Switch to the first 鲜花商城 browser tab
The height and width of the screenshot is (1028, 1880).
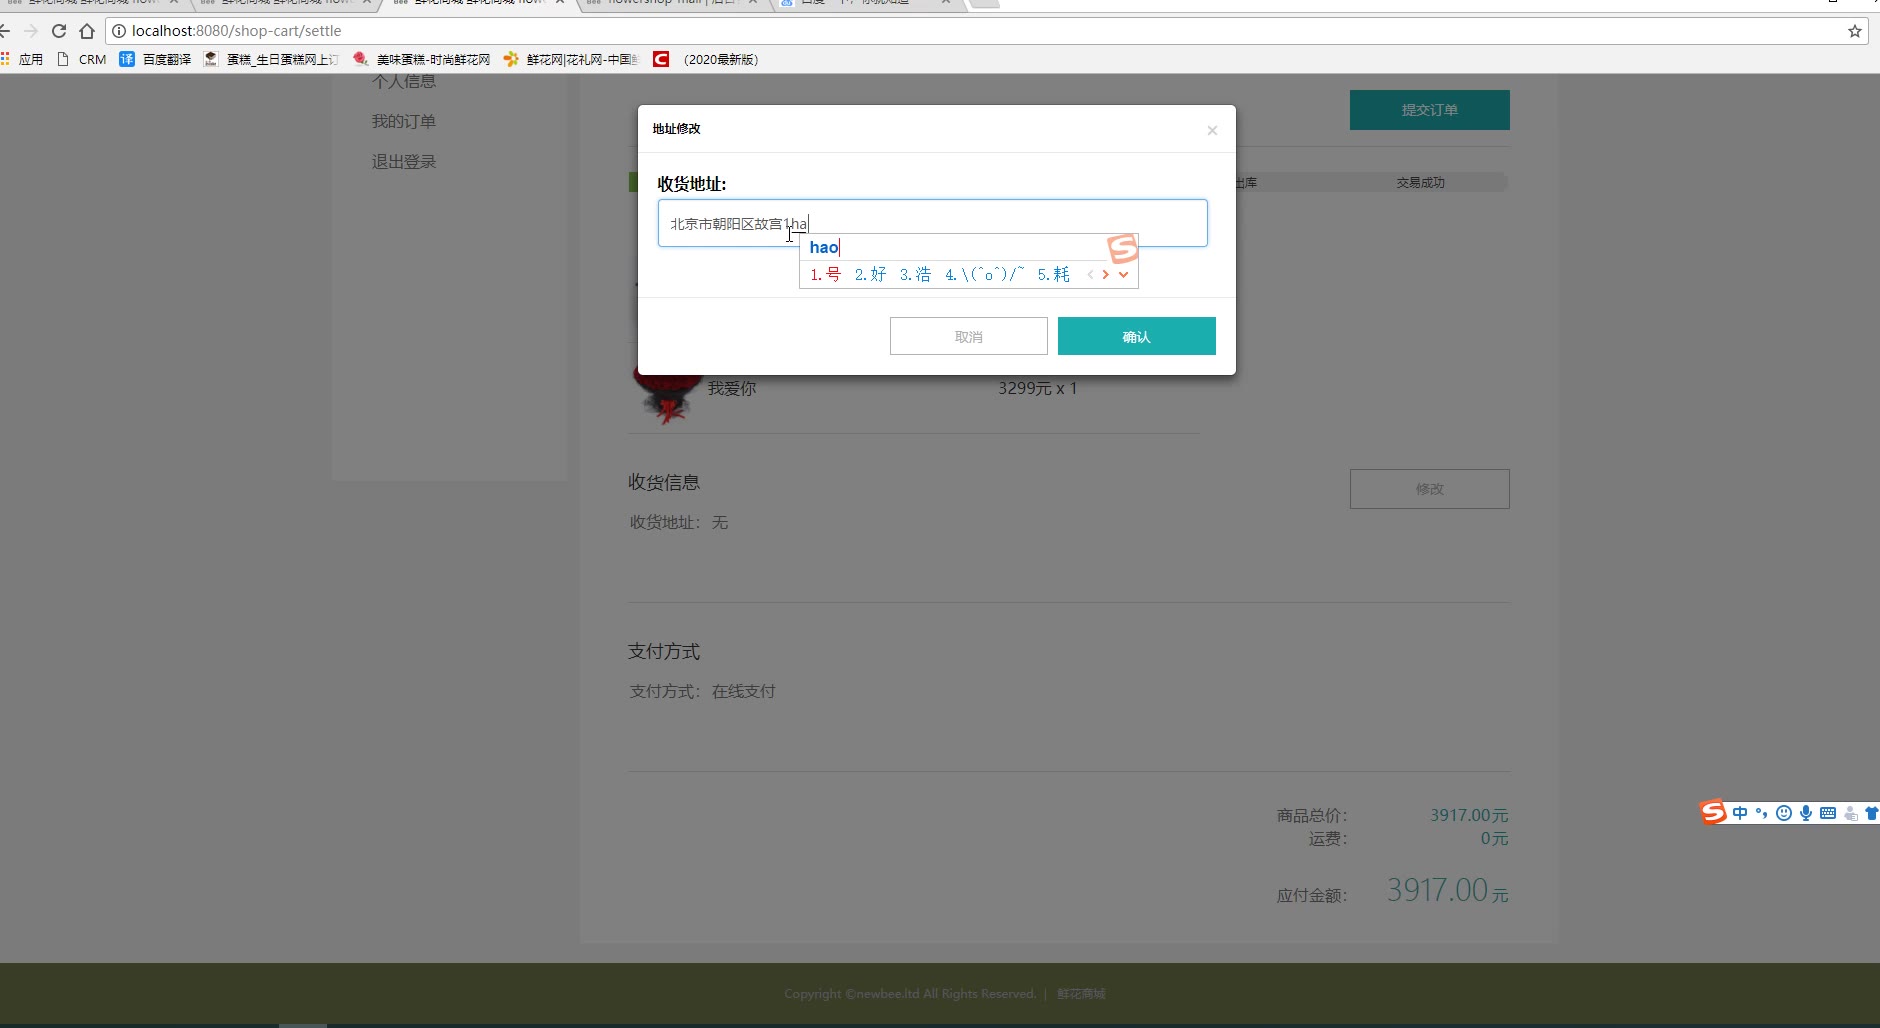90,3
